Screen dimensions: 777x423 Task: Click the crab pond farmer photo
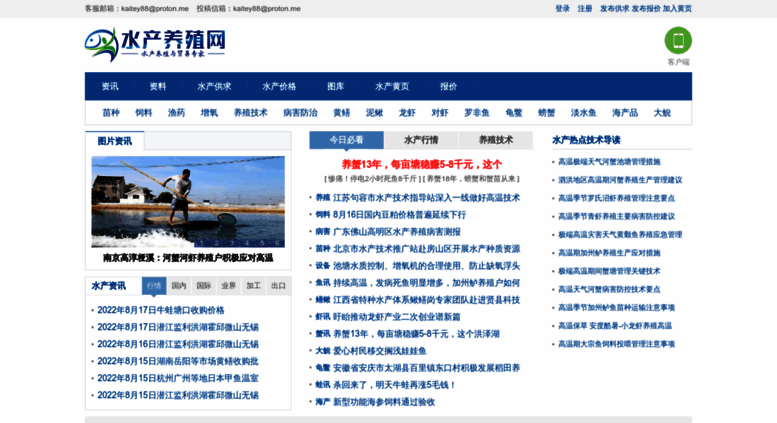pos(188,202)
